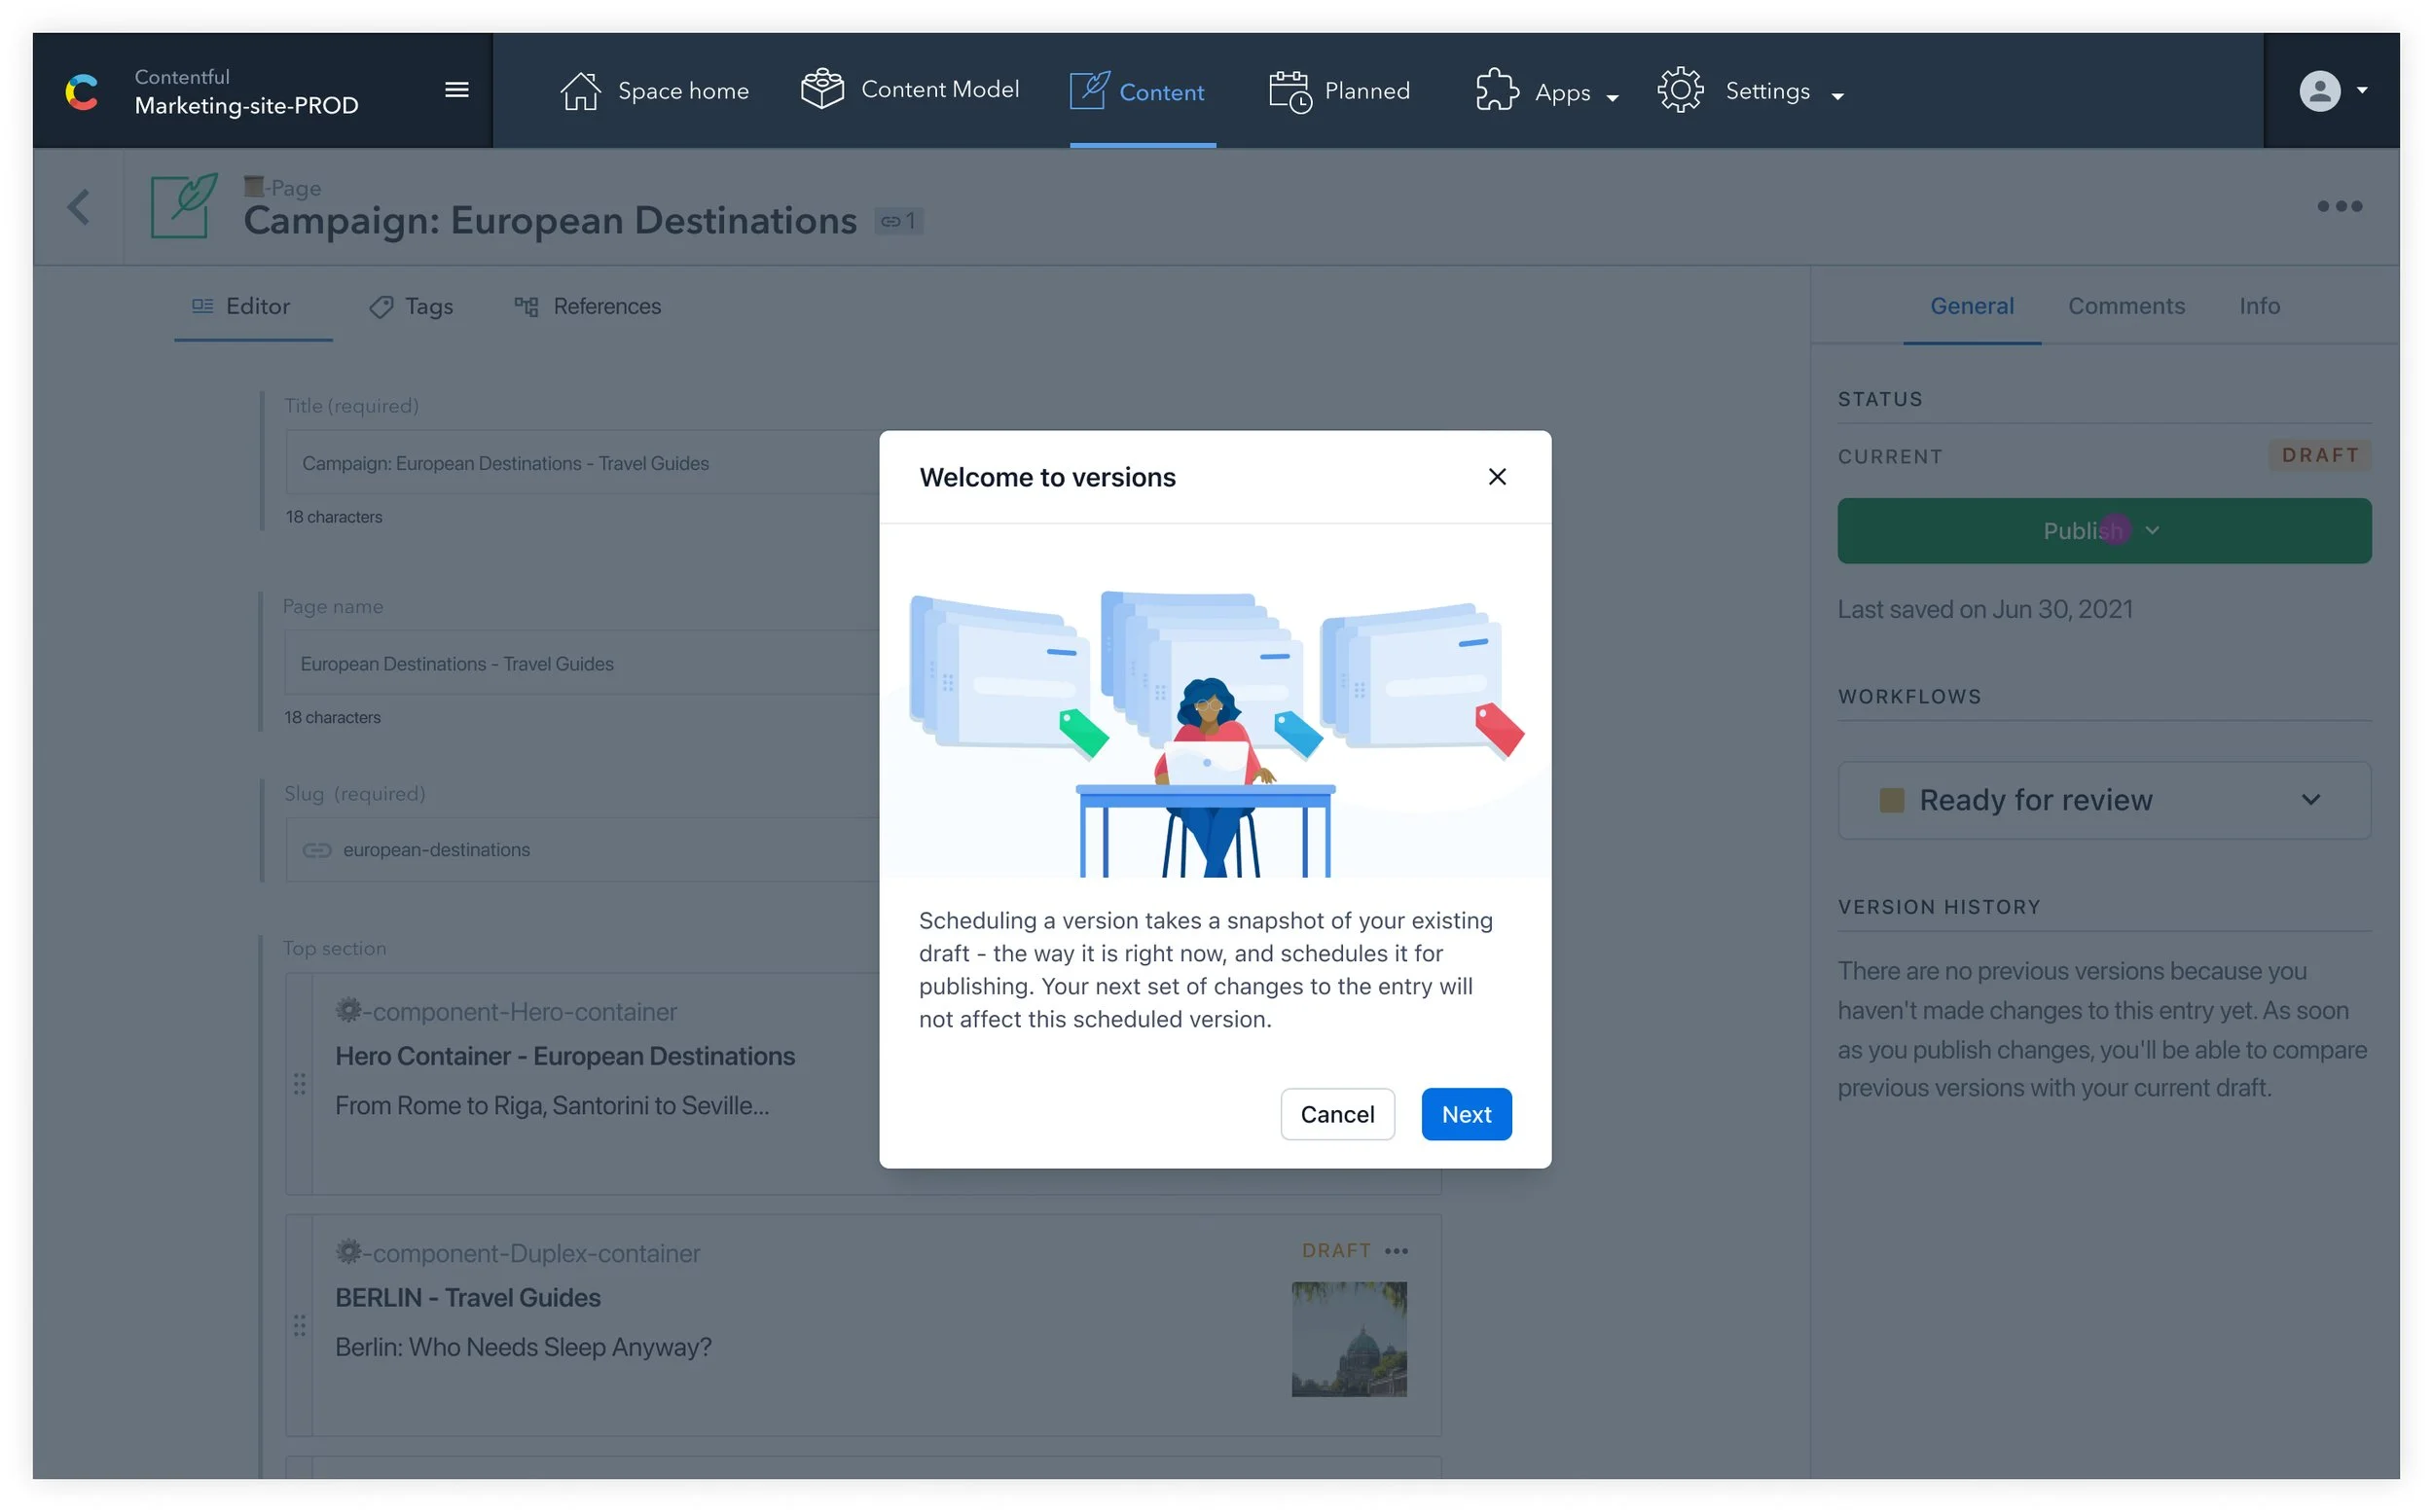Expand the Ready for review workflow dropdown
The height and width of the screenshot is (1512, 2433).
[2310, 800]
